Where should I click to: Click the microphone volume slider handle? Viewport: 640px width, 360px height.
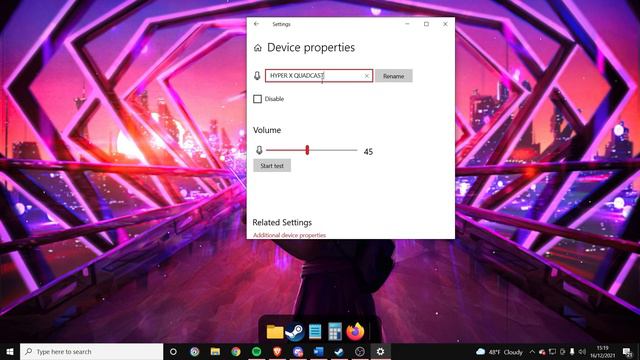click(307, 150)
